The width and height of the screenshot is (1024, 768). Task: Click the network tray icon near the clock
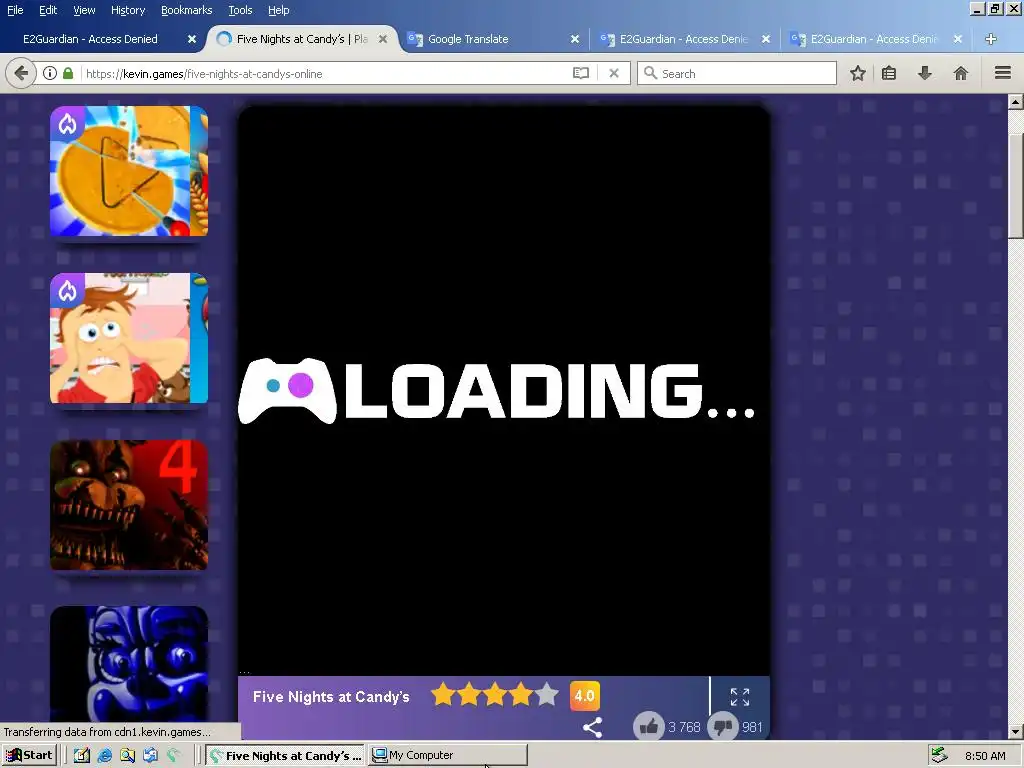pos(939,755)
